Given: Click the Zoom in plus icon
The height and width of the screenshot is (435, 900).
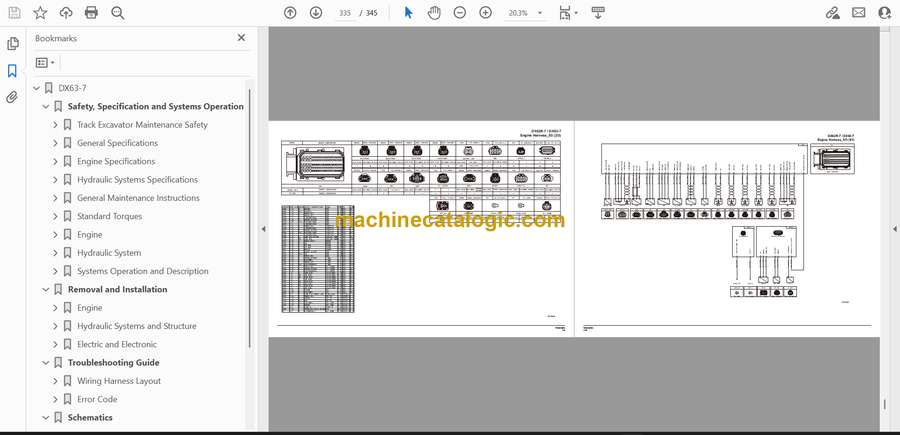Looking at the screenshot, I should pyautogui.click(x=485, y=13).
